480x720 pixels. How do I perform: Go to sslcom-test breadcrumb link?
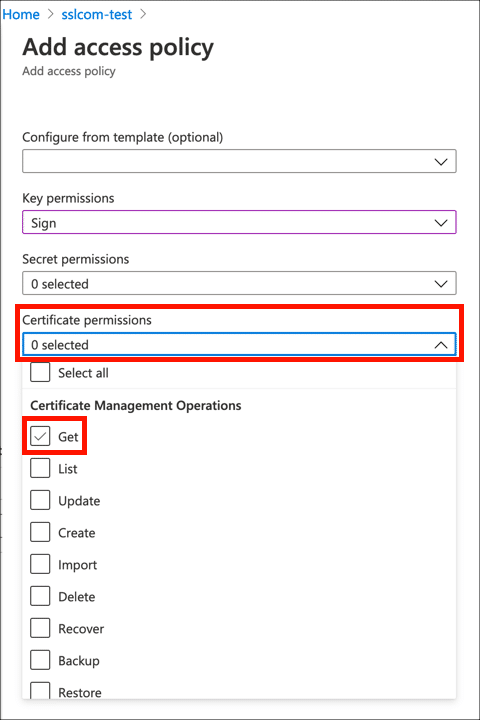(96, 15)
